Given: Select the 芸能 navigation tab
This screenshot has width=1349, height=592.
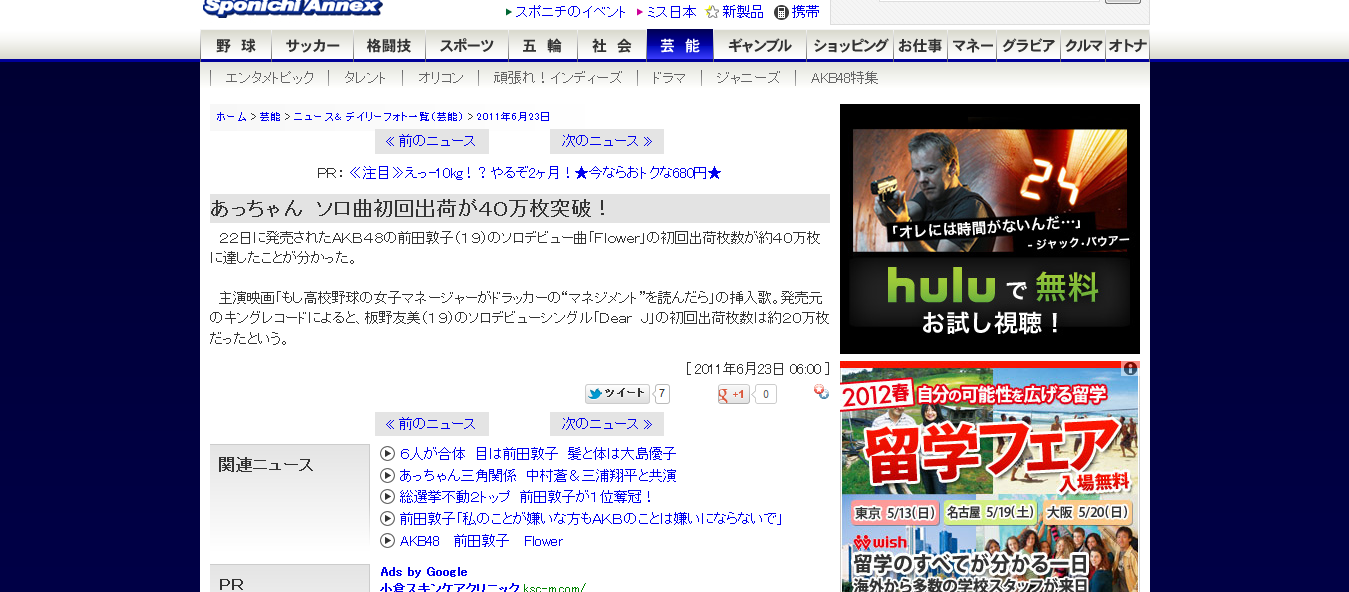Looking at the screenshot, I should [x=680, y=46].
